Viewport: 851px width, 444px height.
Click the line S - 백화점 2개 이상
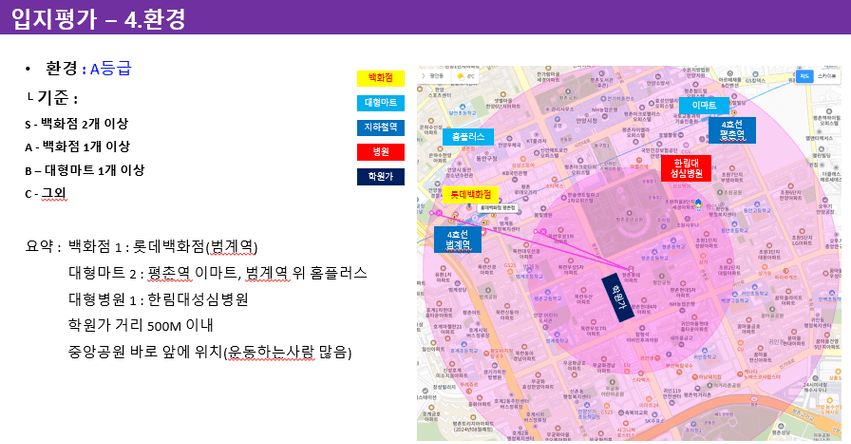pyautogui.click(x=77, y=124)
